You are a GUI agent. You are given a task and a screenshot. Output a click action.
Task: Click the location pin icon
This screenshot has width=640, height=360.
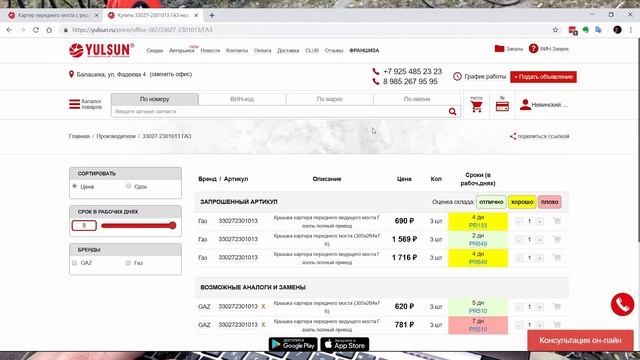[71, 74]
